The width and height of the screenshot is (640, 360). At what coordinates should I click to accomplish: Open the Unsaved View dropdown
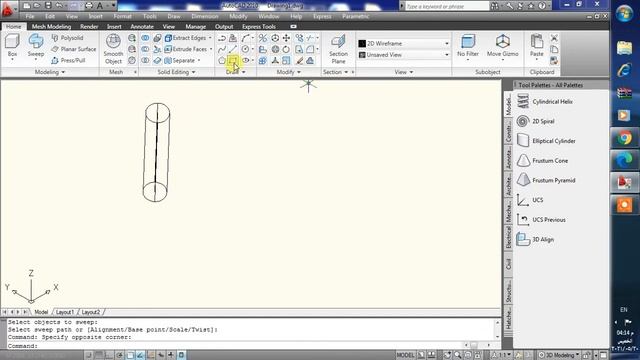(x=403, y=55)
